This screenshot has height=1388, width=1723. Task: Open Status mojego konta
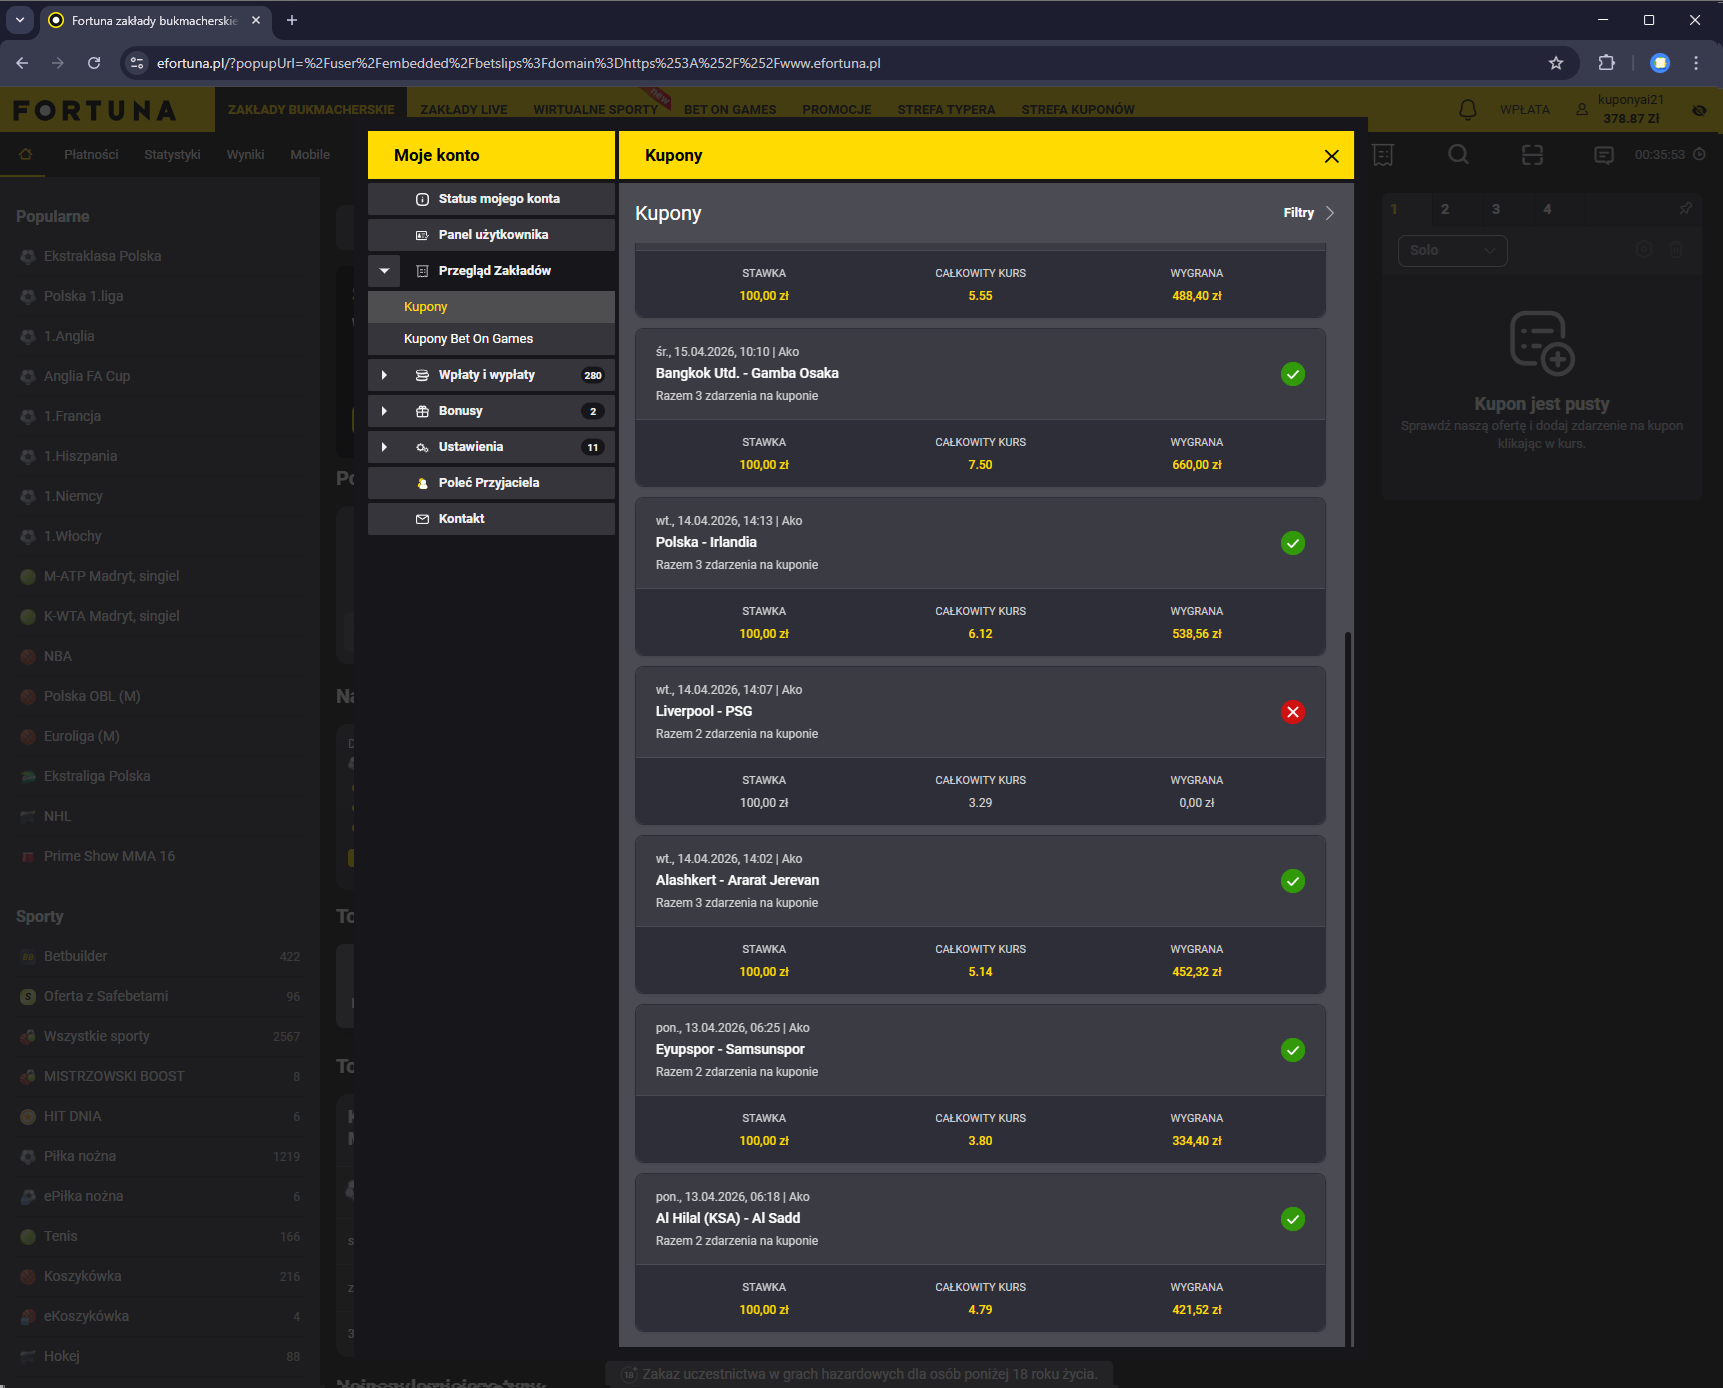tap(491, 199)
